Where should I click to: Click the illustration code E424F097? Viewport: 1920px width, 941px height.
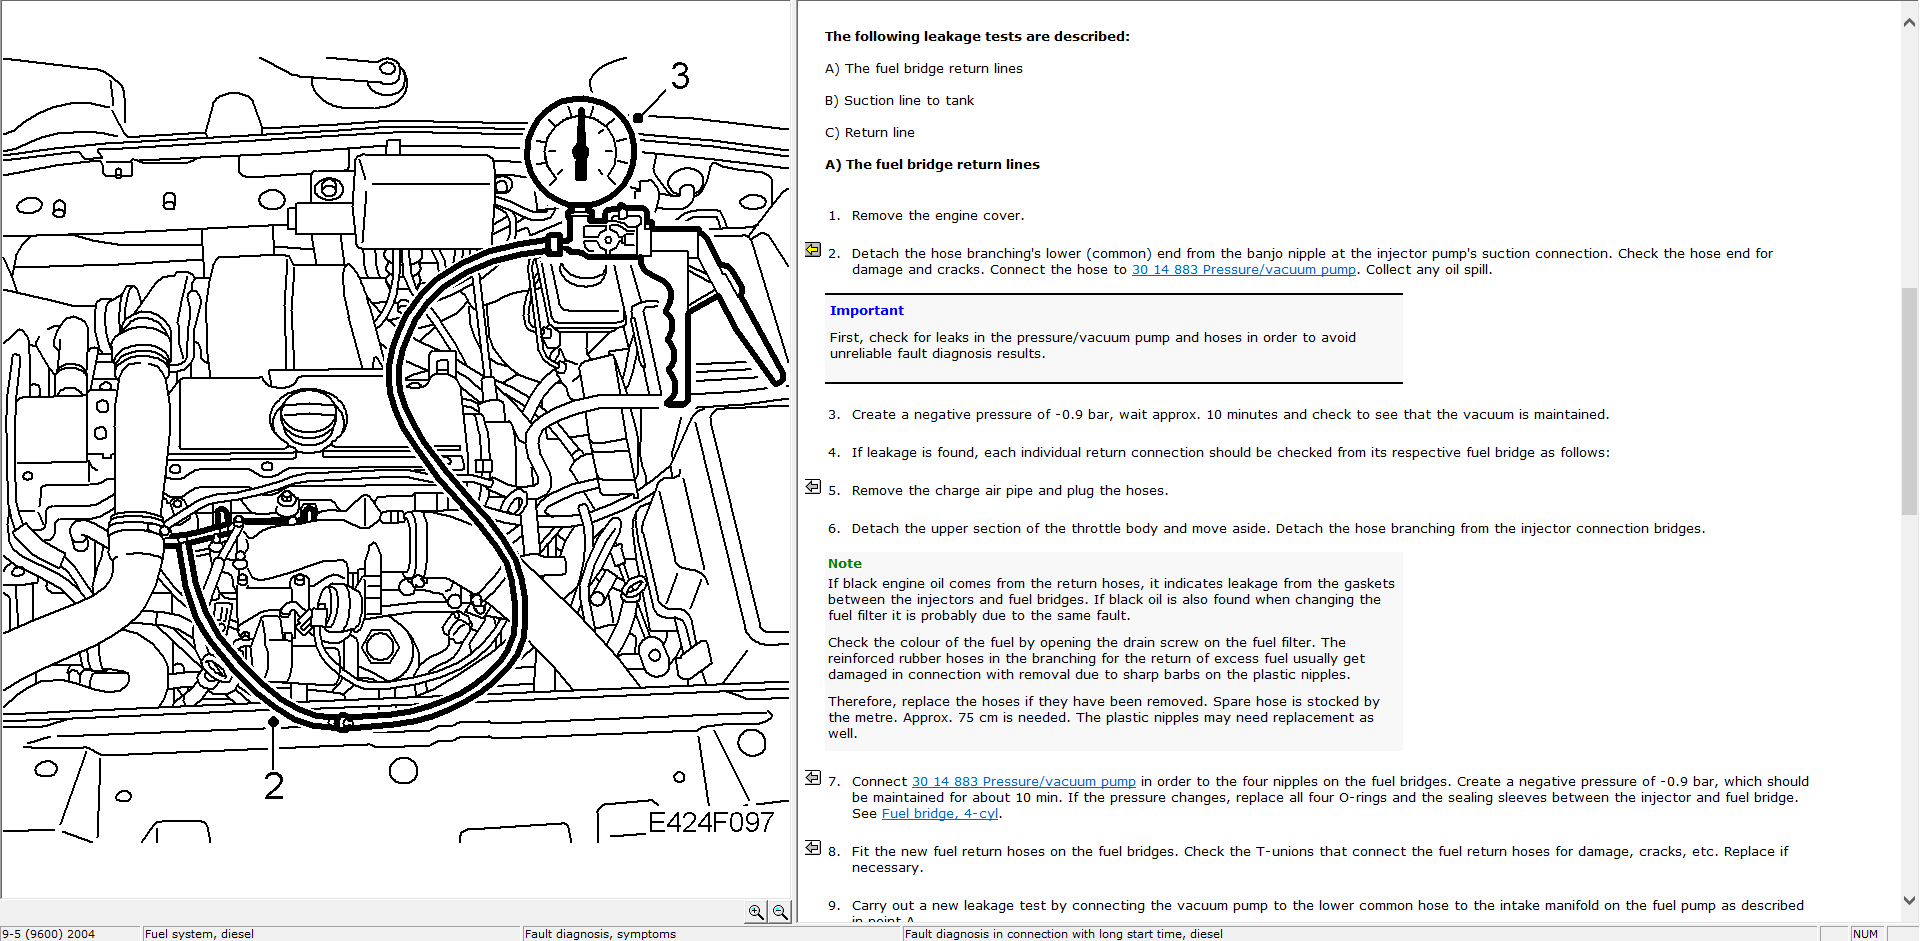(711, 822)
